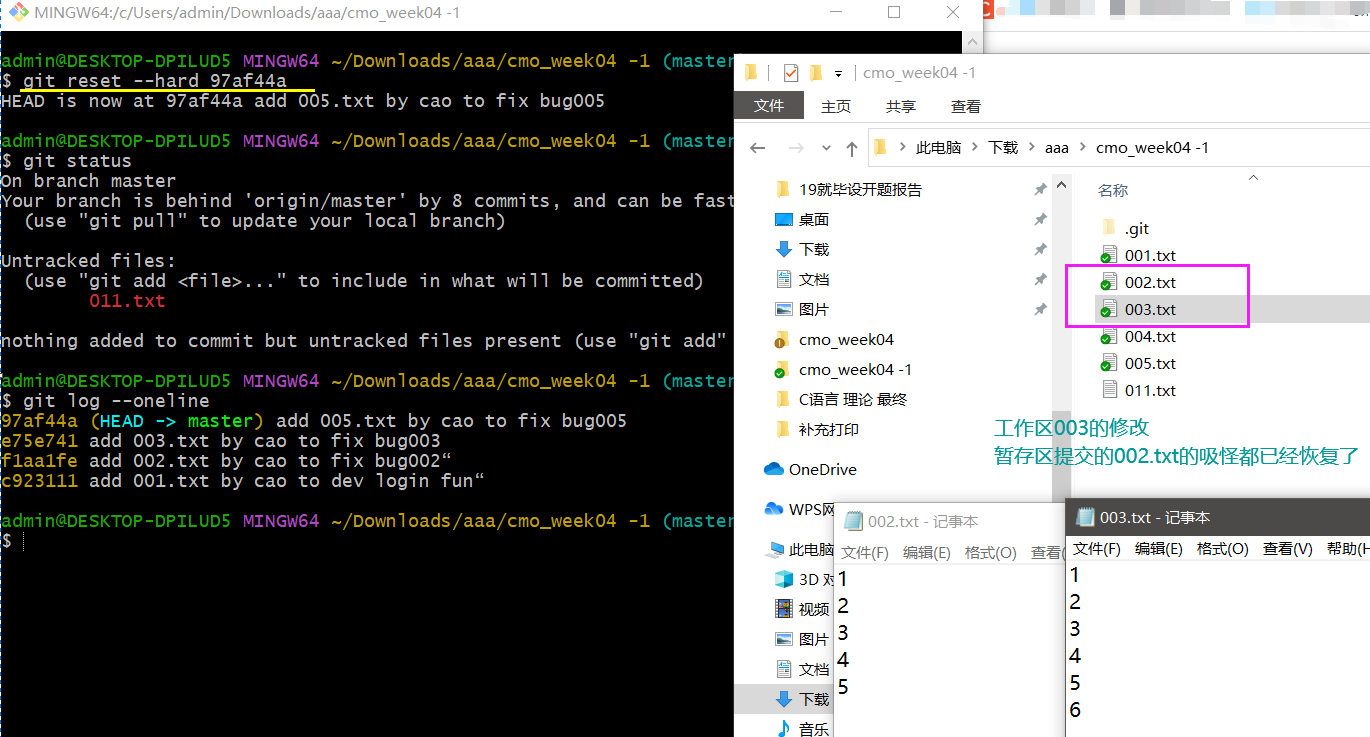This screenshot has height=737, width=1370.
Task: Open 编辑(E) menu in 003.txt Notepad
Action: pos(1159,549)
